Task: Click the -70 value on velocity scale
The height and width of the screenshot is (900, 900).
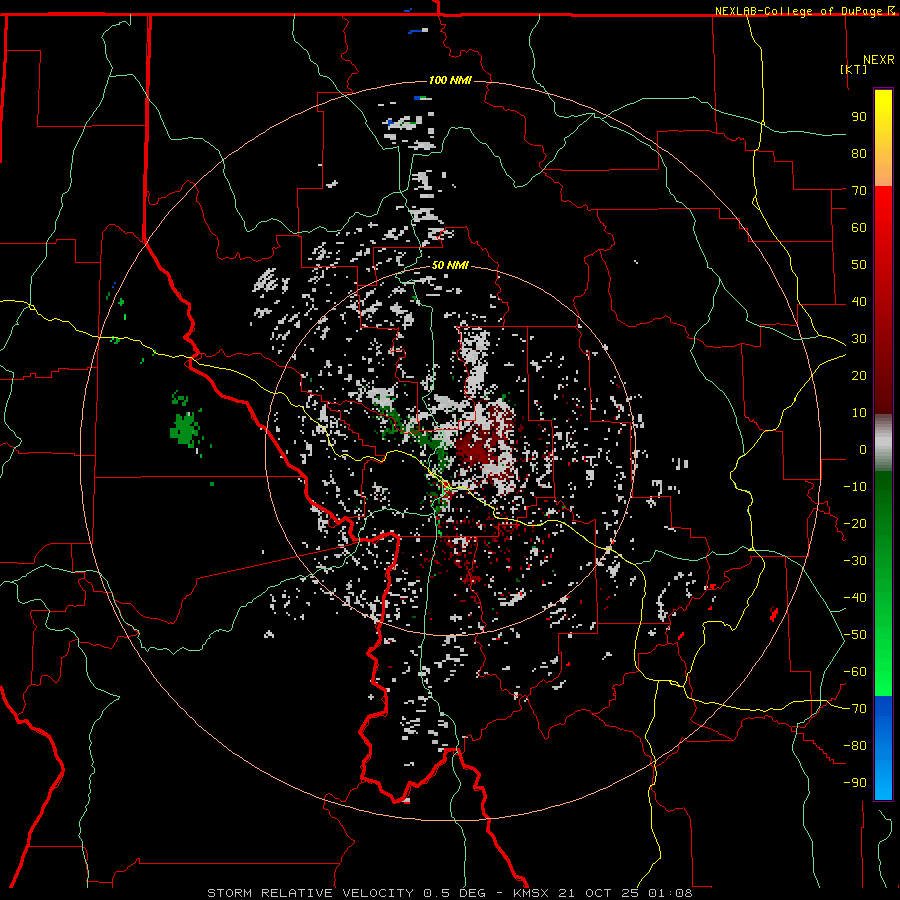Action: point(855,709)
